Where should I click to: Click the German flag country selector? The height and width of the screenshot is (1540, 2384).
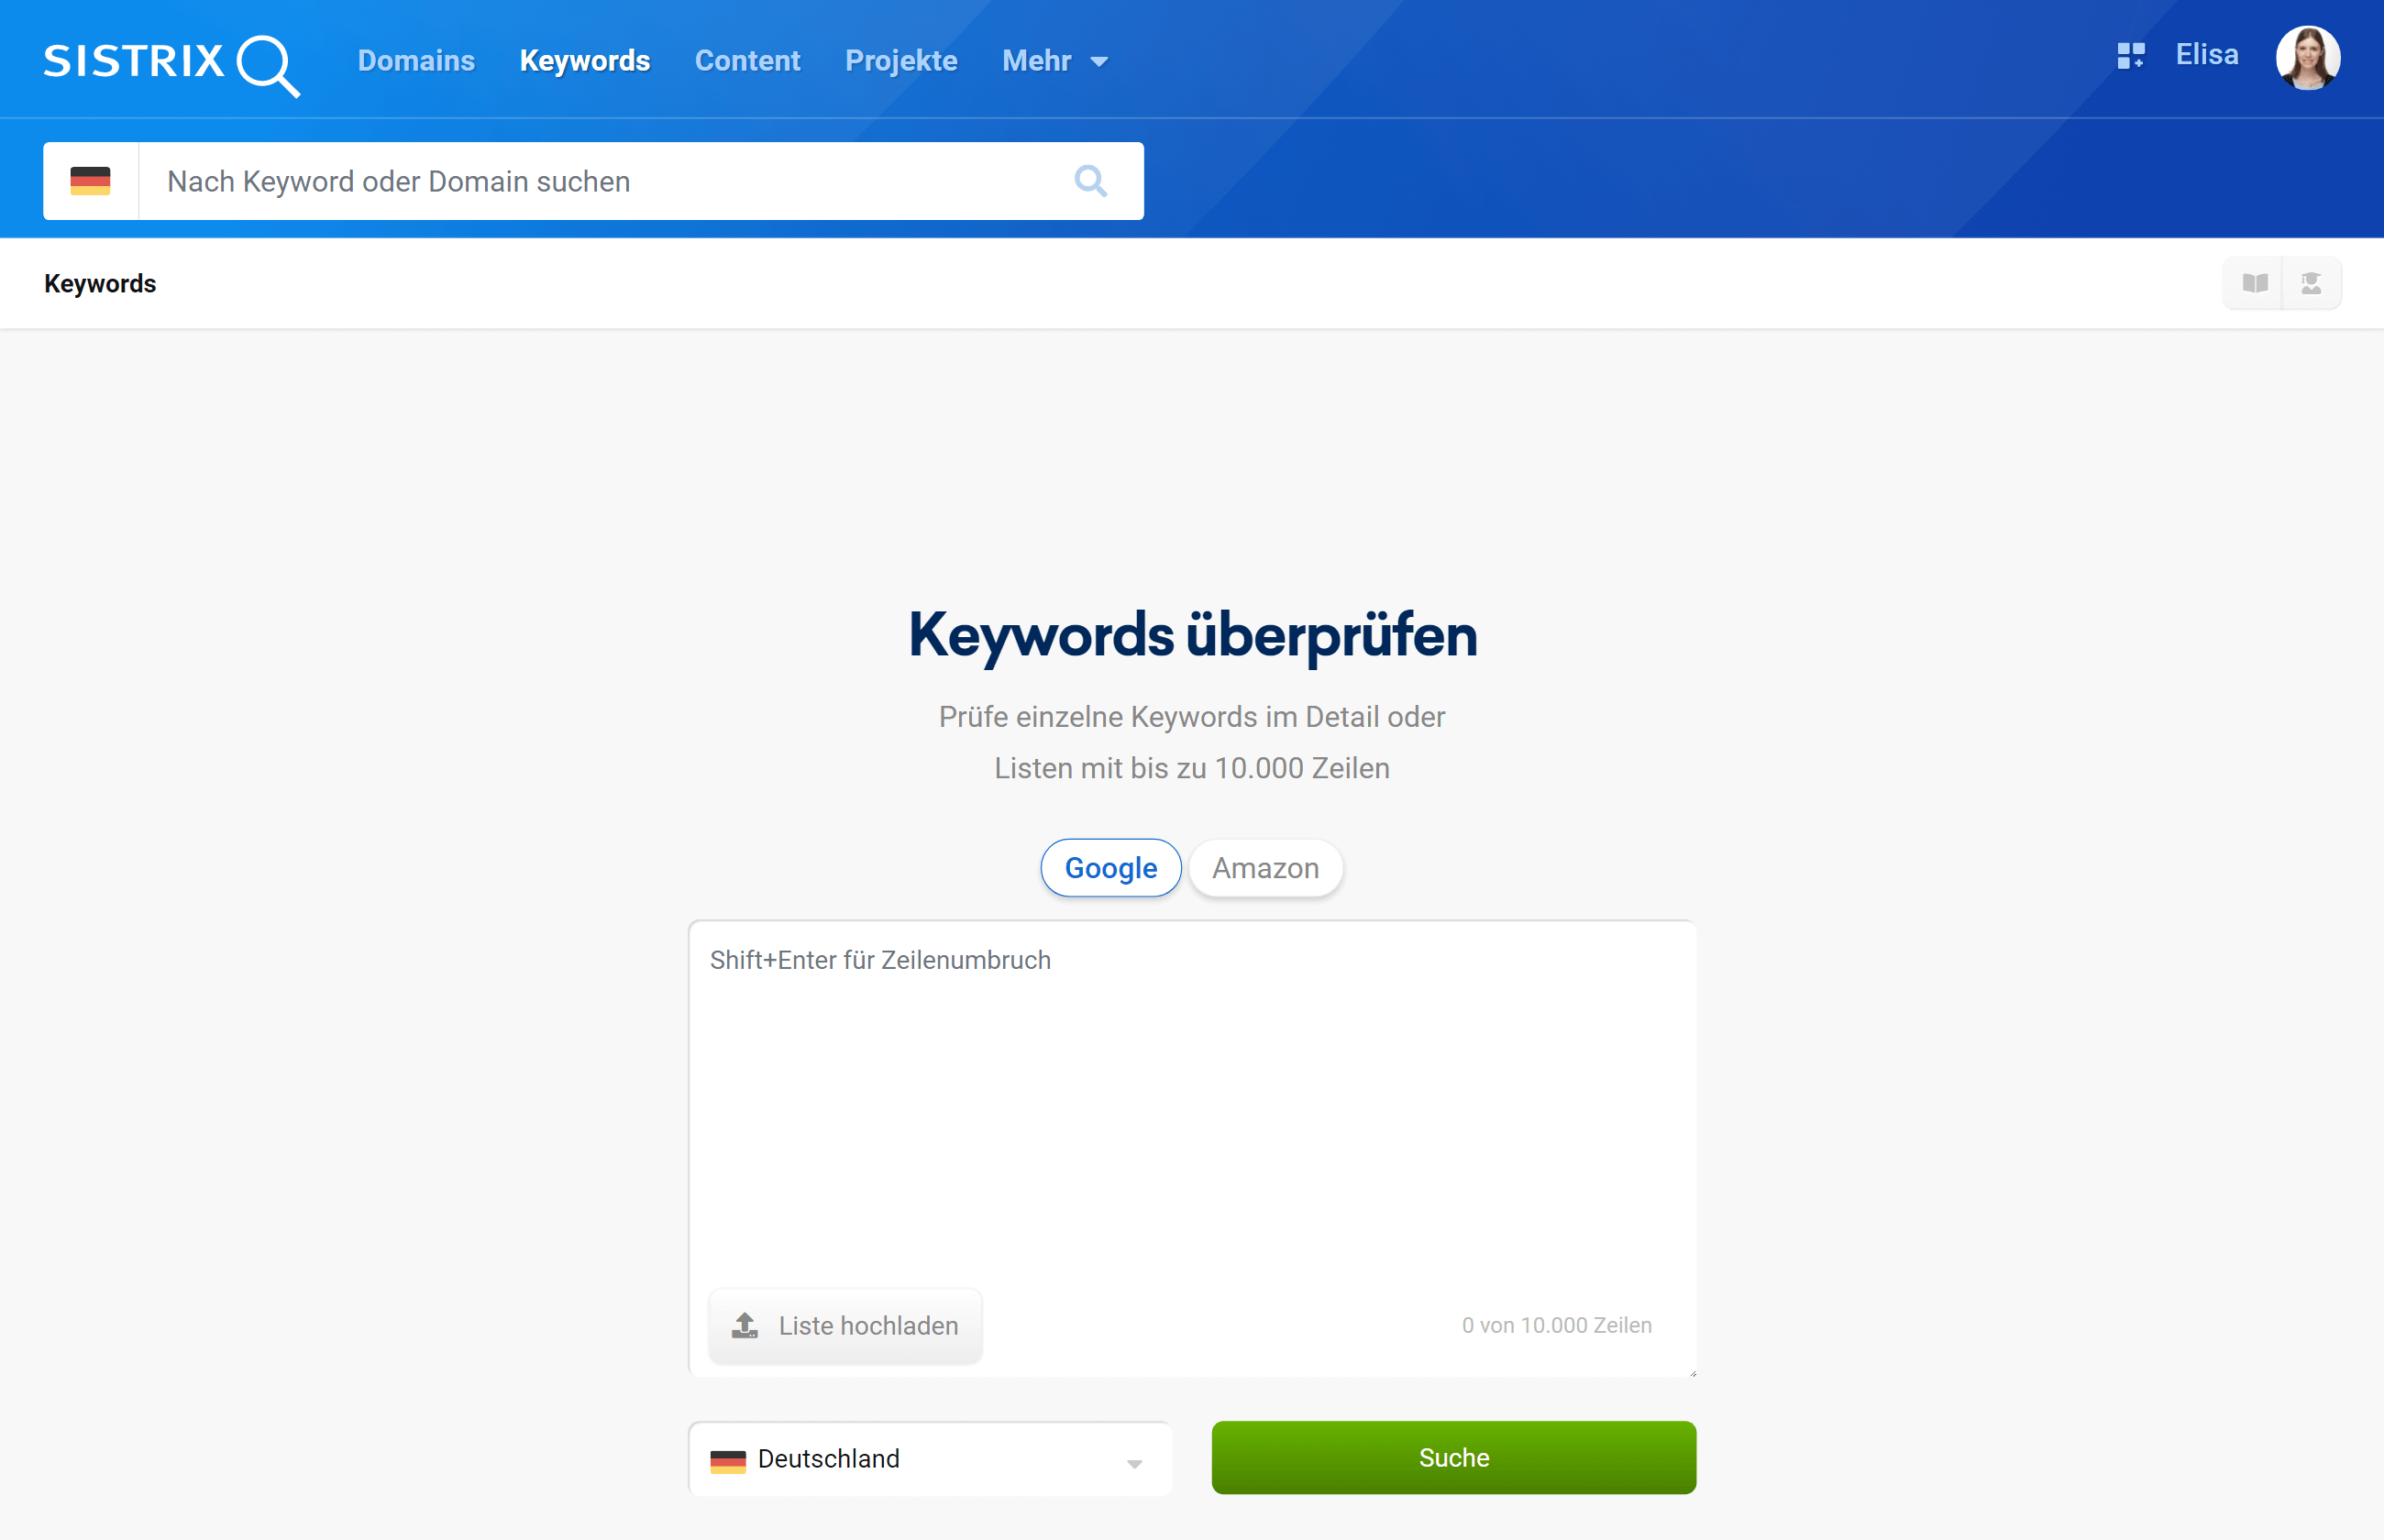(90, 181)
